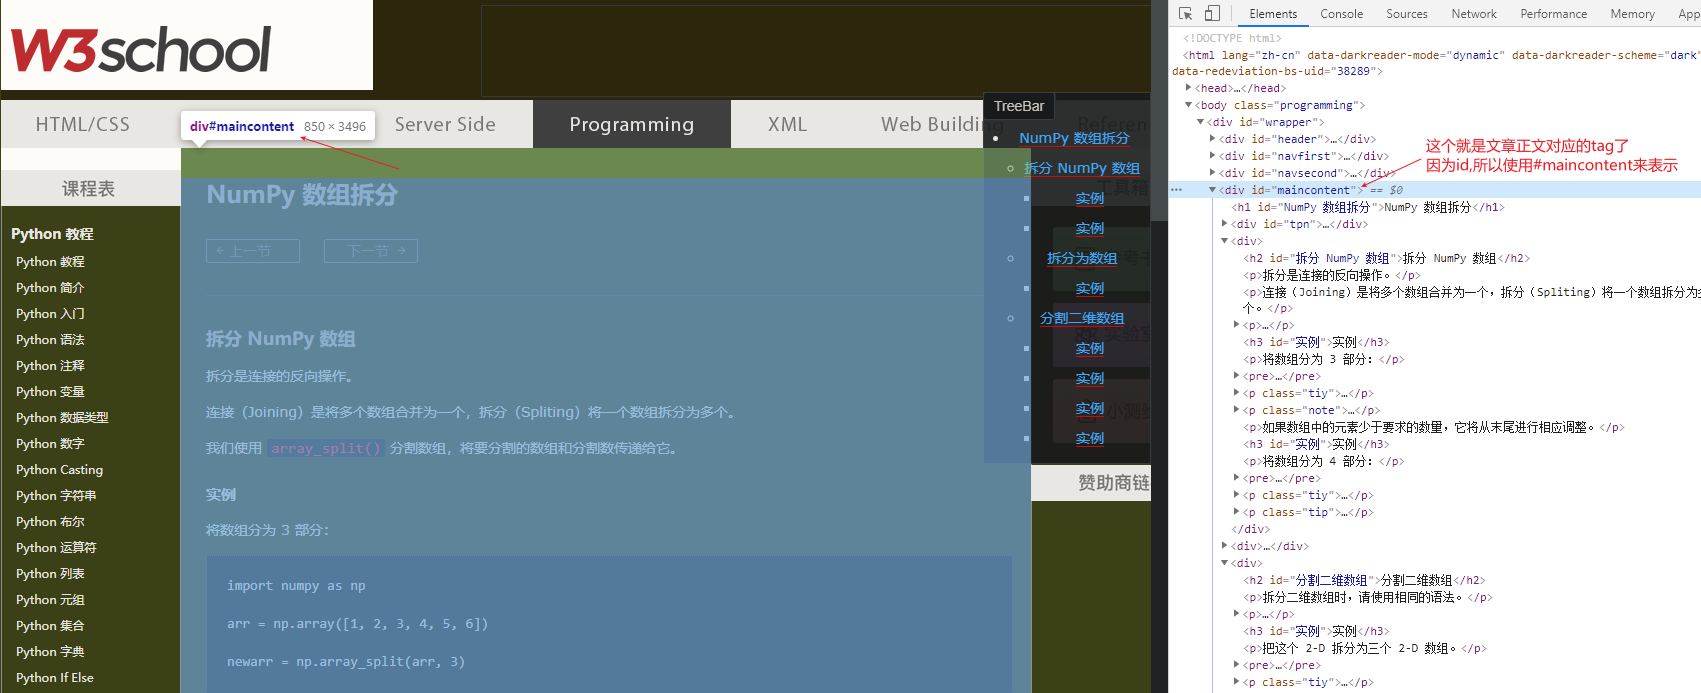The image size is (1701, 693).
Task: Open the Console tab
Action: 1341,14
